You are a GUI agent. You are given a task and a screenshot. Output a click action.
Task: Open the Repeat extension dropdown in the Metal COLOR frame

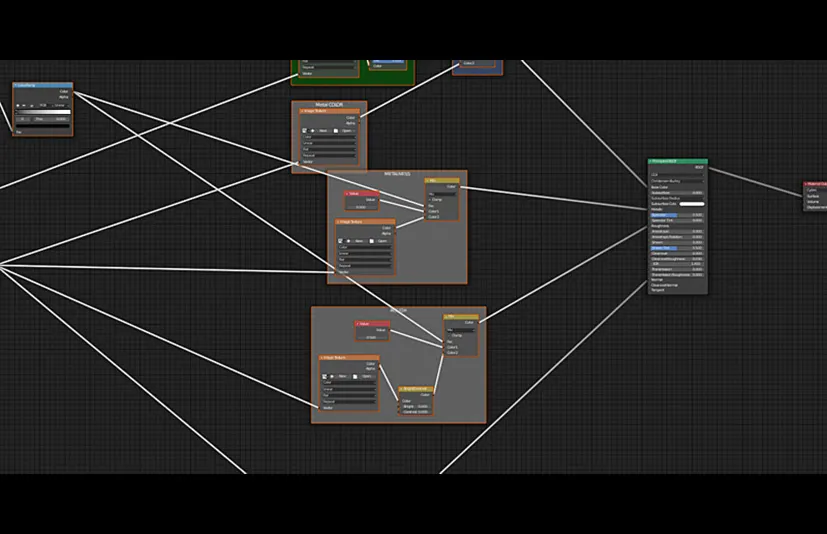[329, 156]
